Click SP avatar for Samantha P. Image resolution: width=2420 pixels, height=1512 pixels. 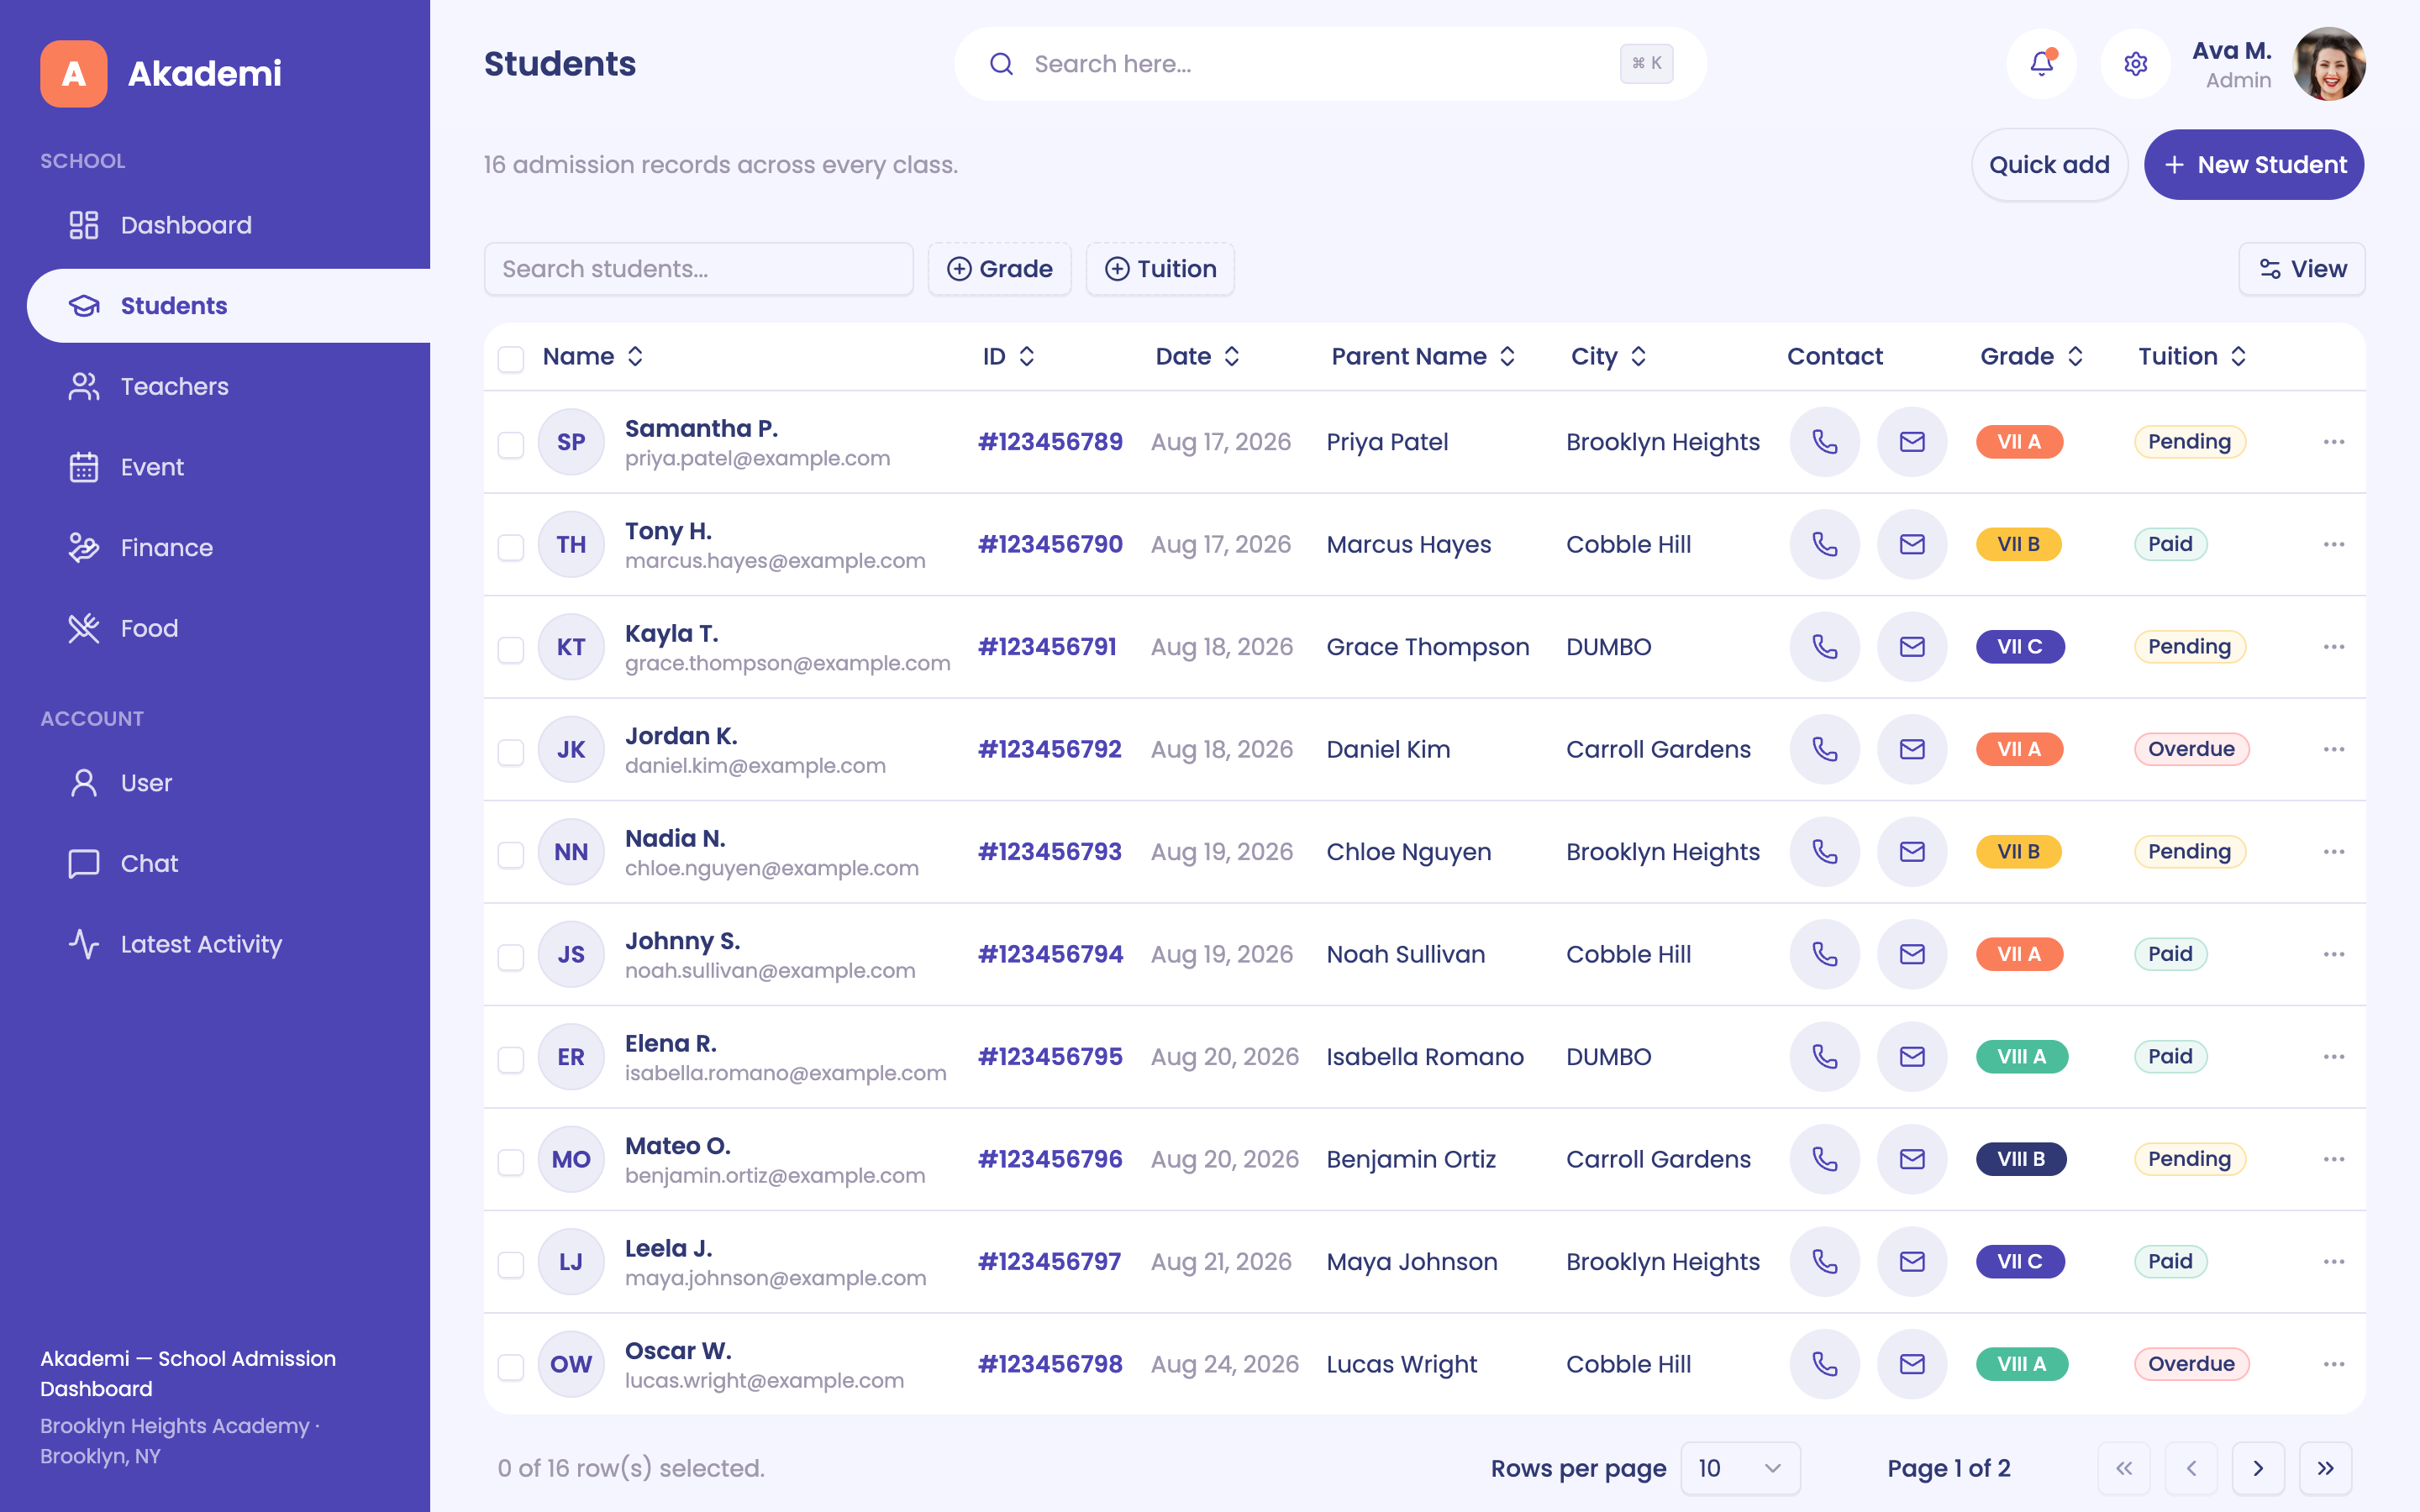coord(571,442)
